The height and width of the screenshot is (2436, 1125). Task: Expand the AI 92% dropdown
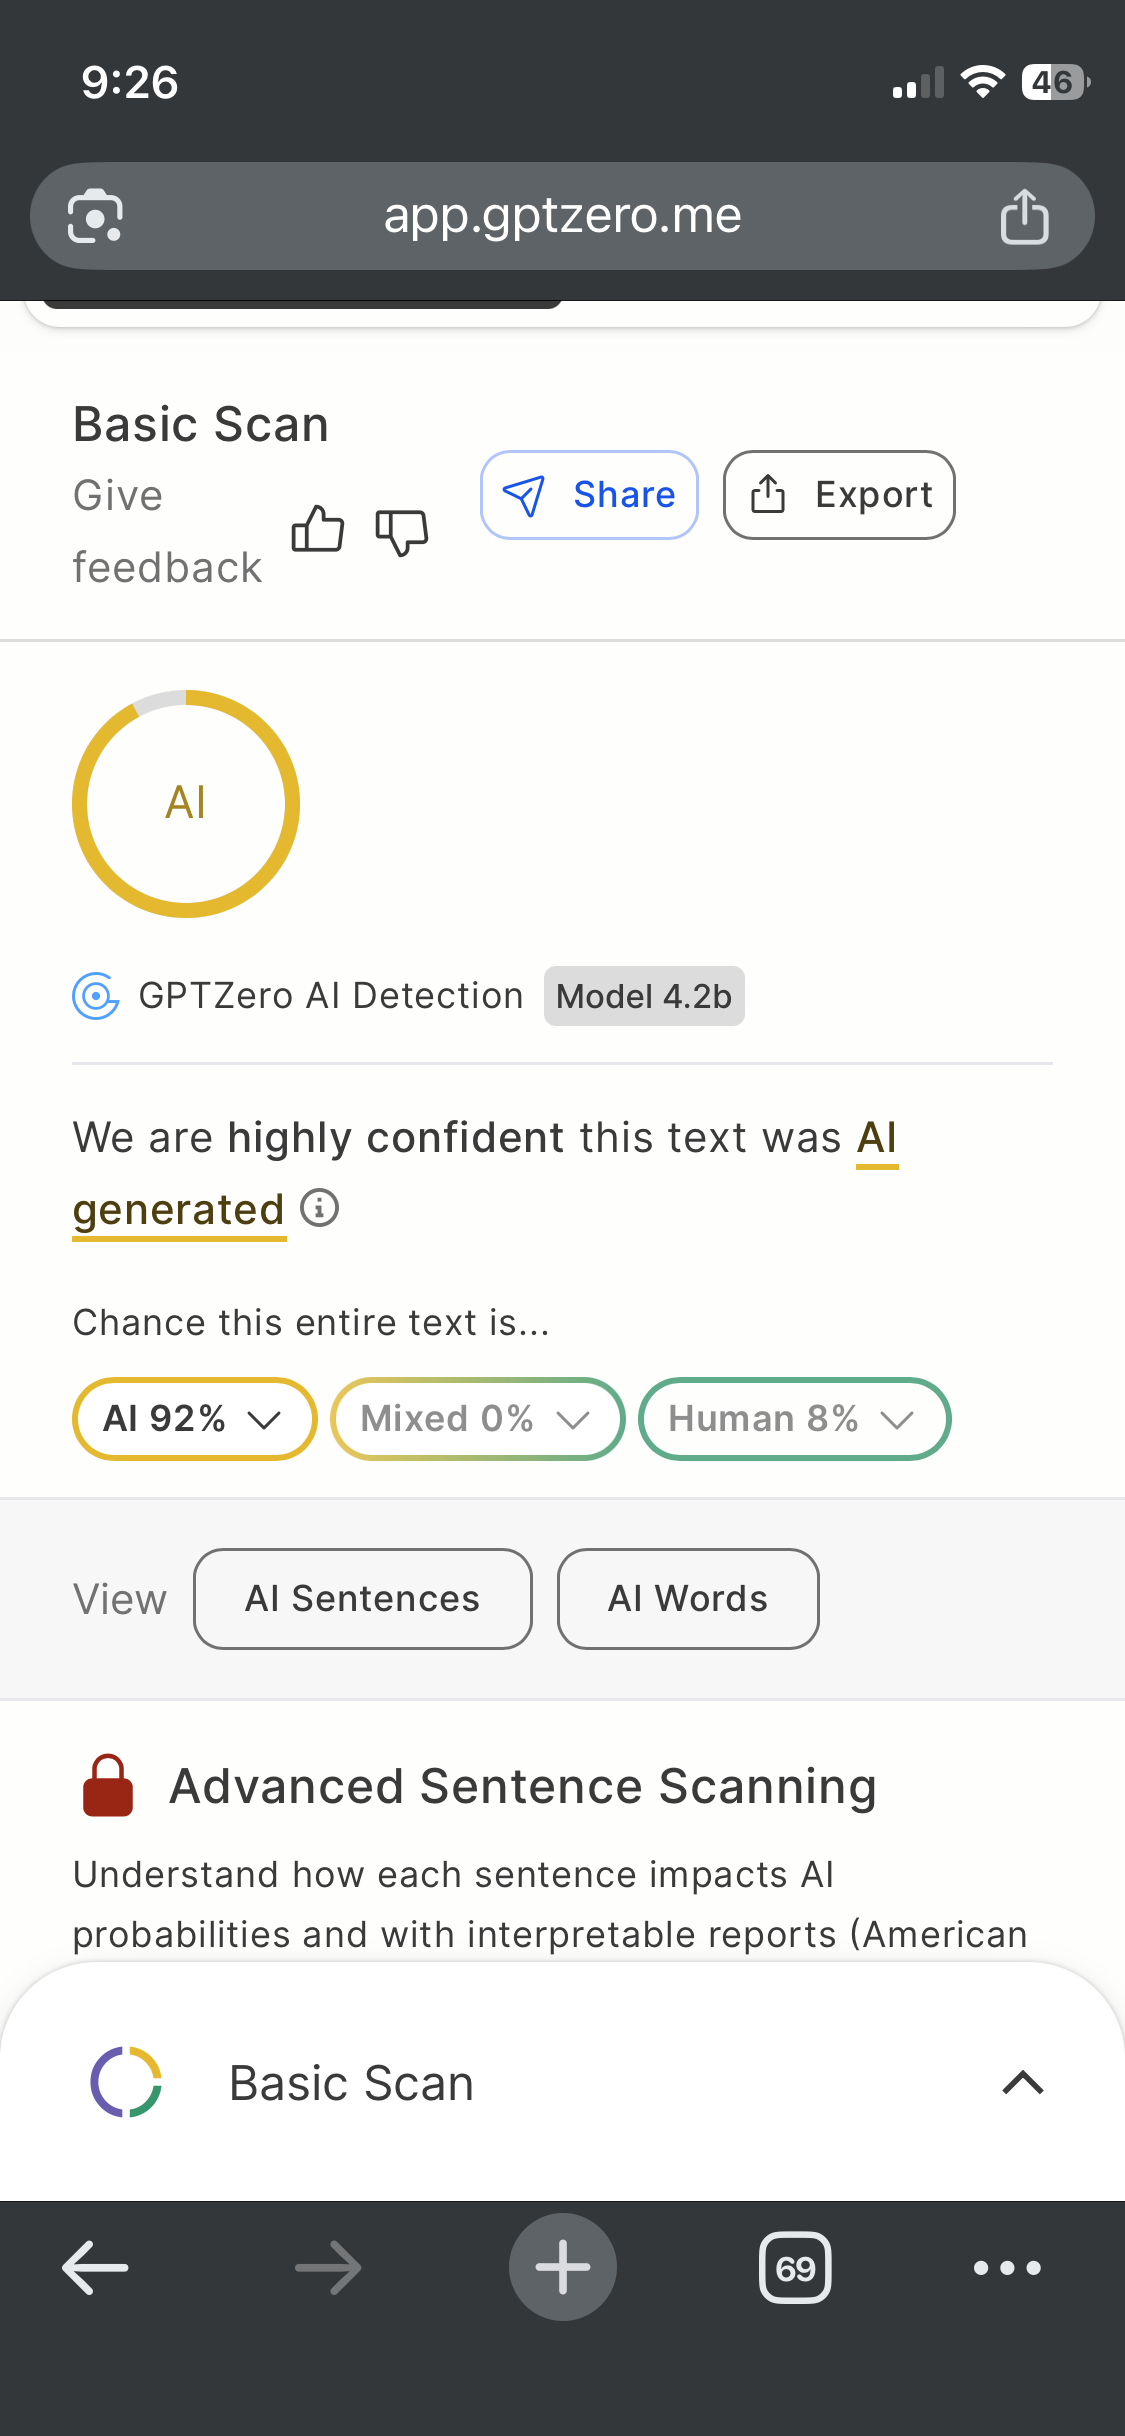(x=194, y=1419)
